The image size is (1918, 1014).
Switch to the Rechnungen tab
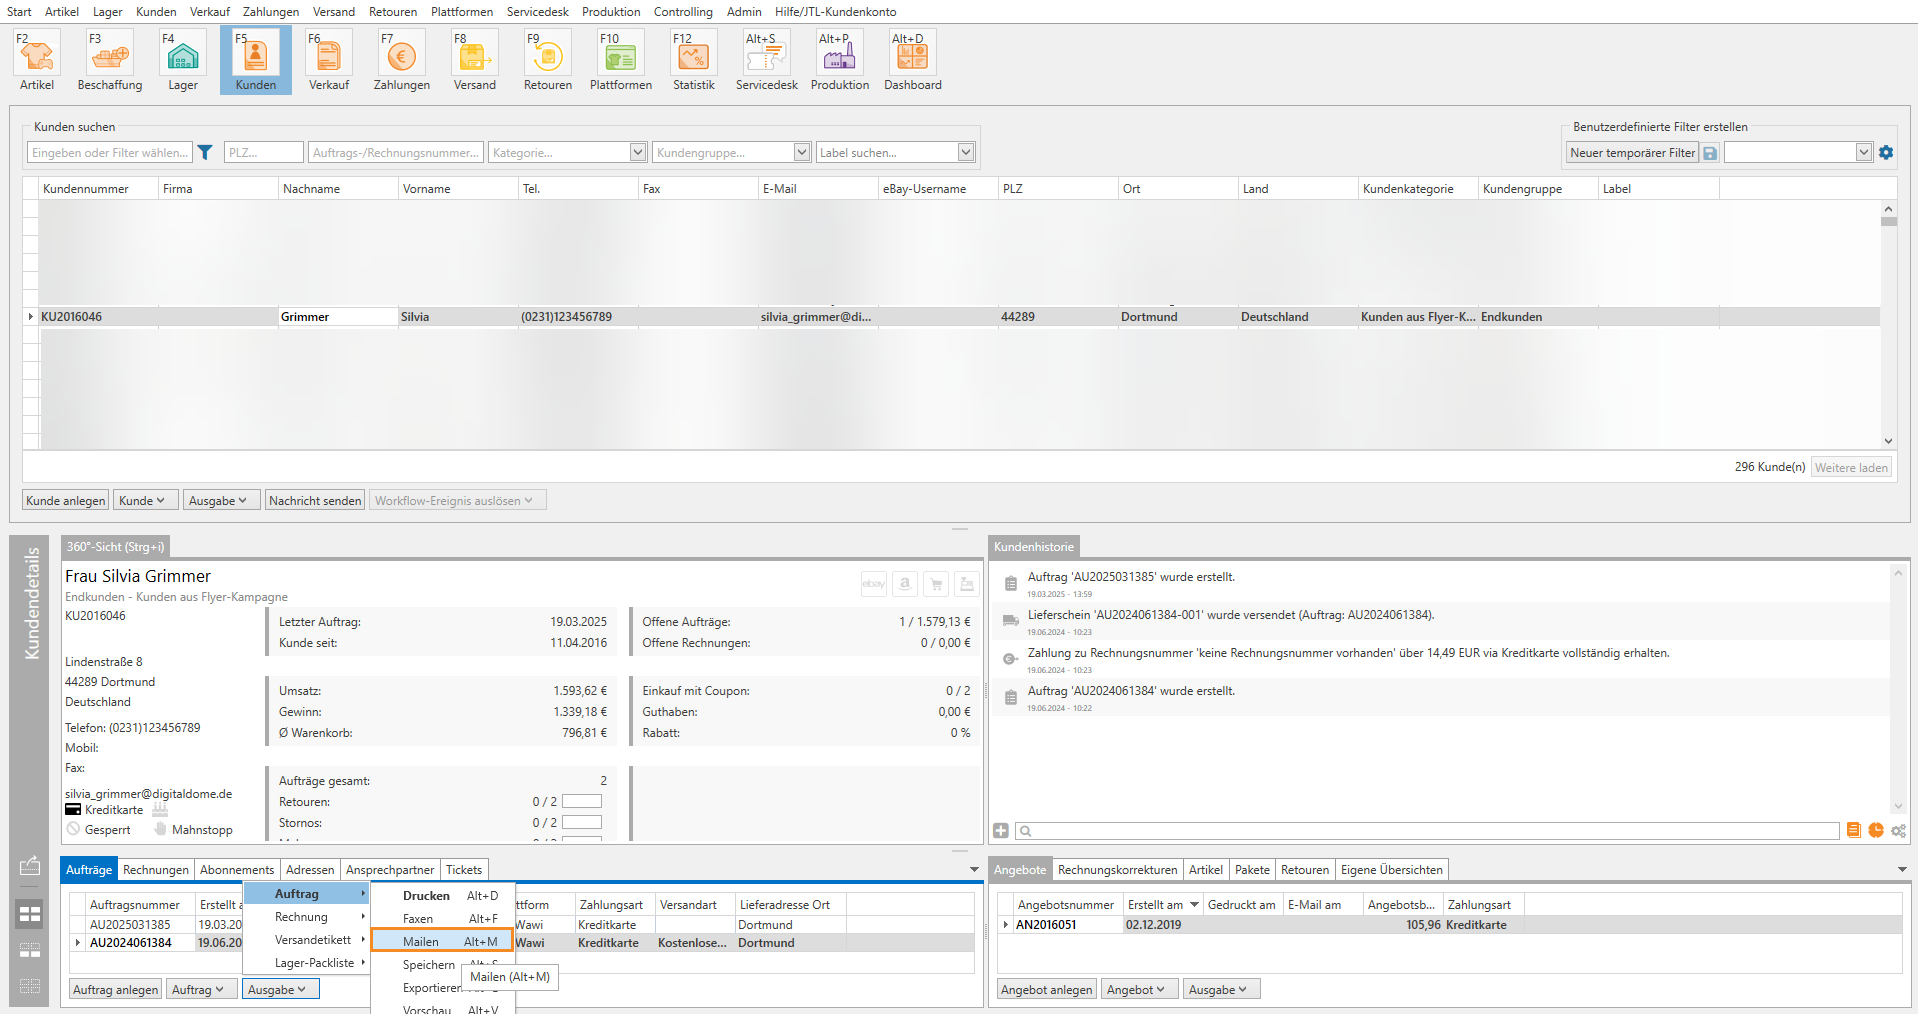pyautogui.click(x=155, y=870)
